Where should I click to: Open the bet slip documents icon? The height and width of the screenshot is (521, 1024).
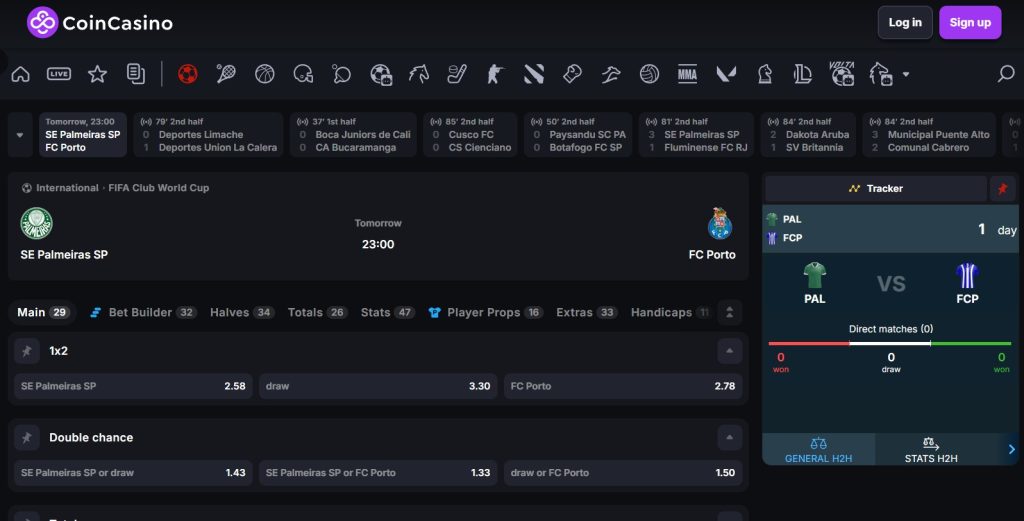tap(136, 74)
